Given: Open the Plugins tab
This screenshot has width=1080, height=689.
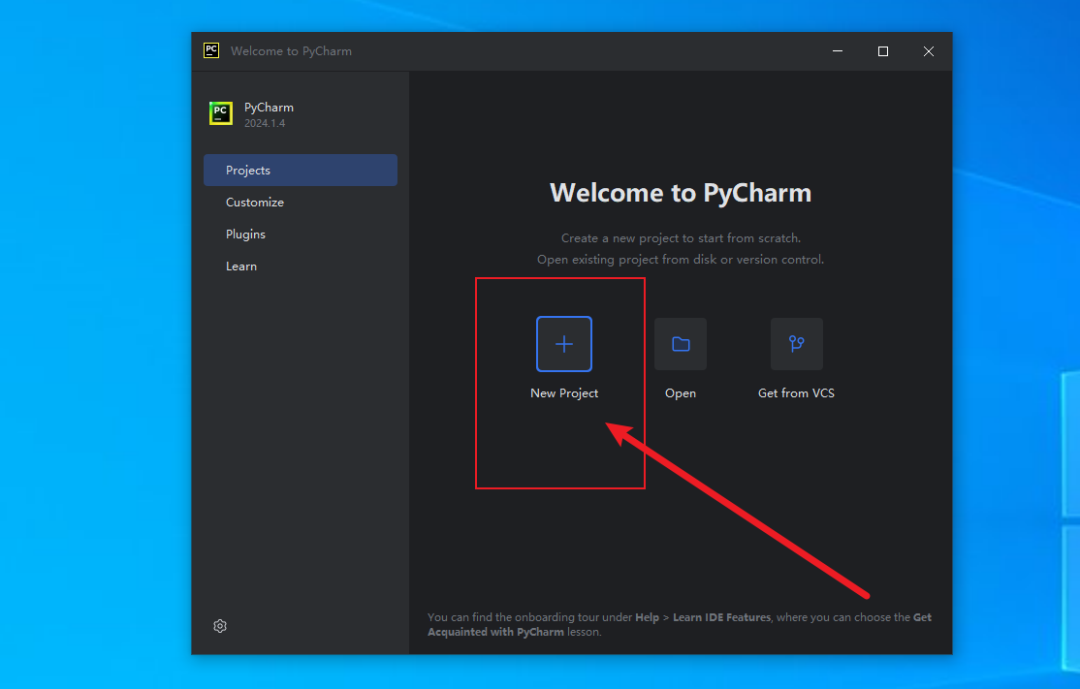Looking at the screenshot, I should click(300, 234).
